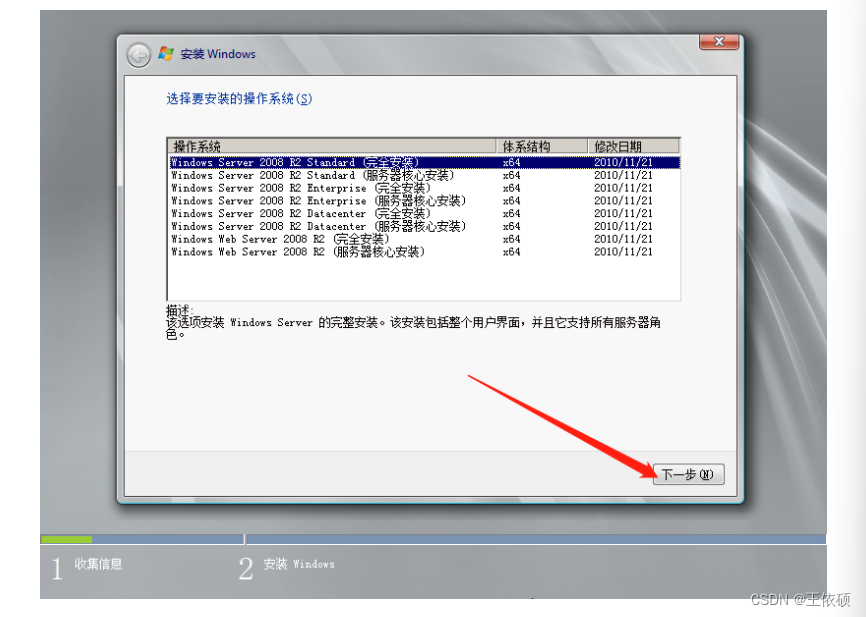
Task: Click step 1 收集信息 at the bottom
Action: (87, 567)
